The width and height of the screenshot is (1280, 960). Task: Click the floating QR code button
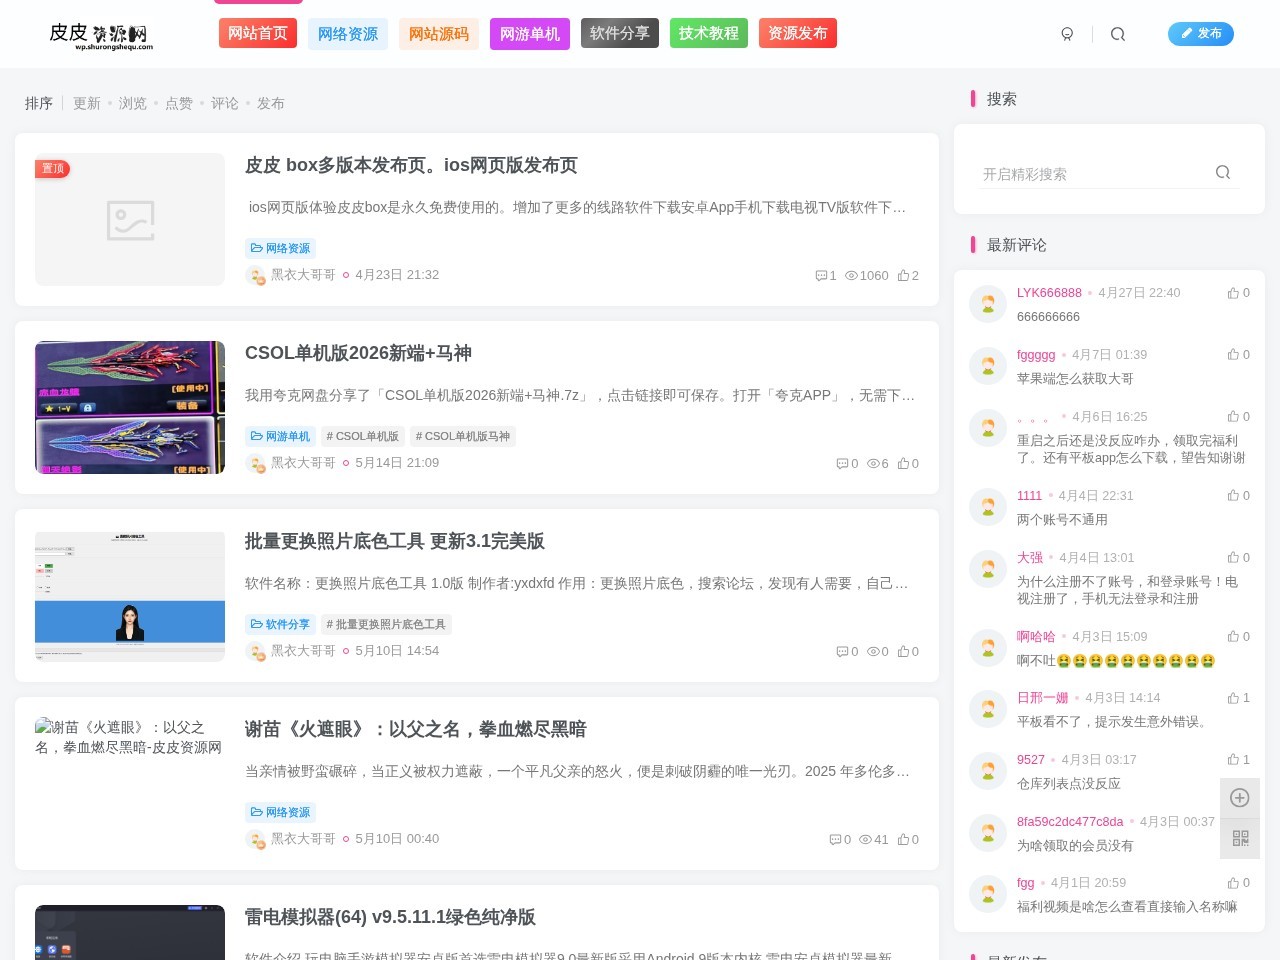click(1240, 838)
